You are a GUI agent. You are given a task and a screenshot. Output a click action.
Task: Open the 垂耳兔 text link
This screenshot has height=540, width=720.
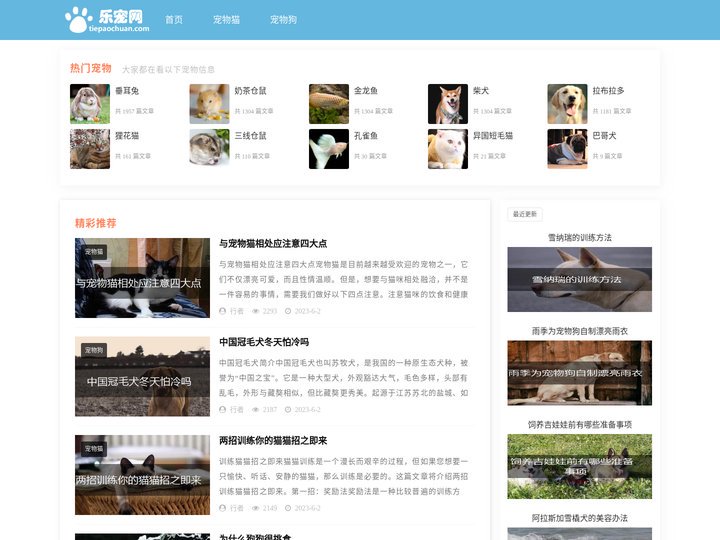point(127,91)
